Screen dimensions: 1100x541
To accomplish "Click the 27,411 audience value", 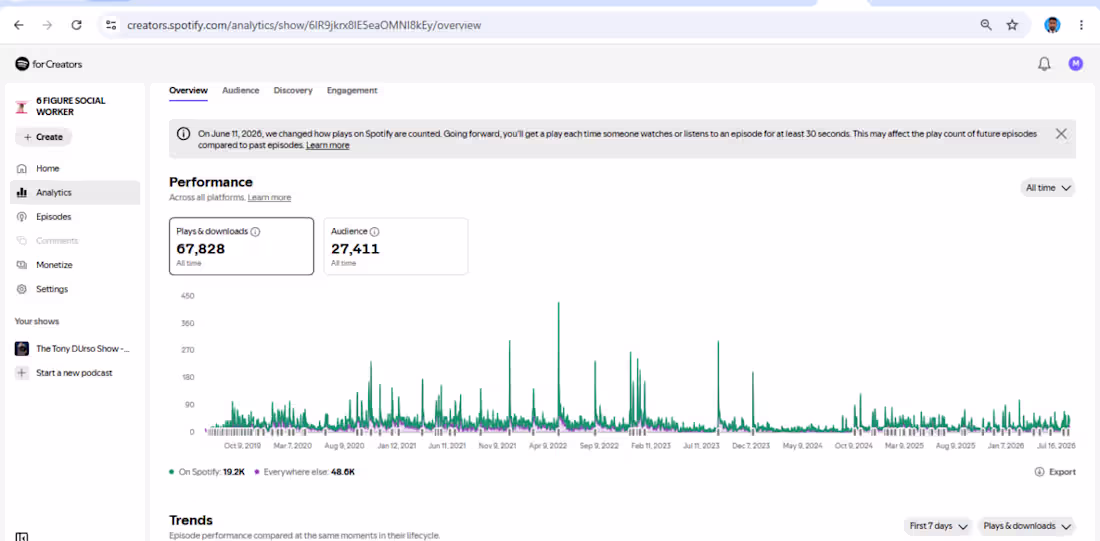I will click(x=355, y=248).
